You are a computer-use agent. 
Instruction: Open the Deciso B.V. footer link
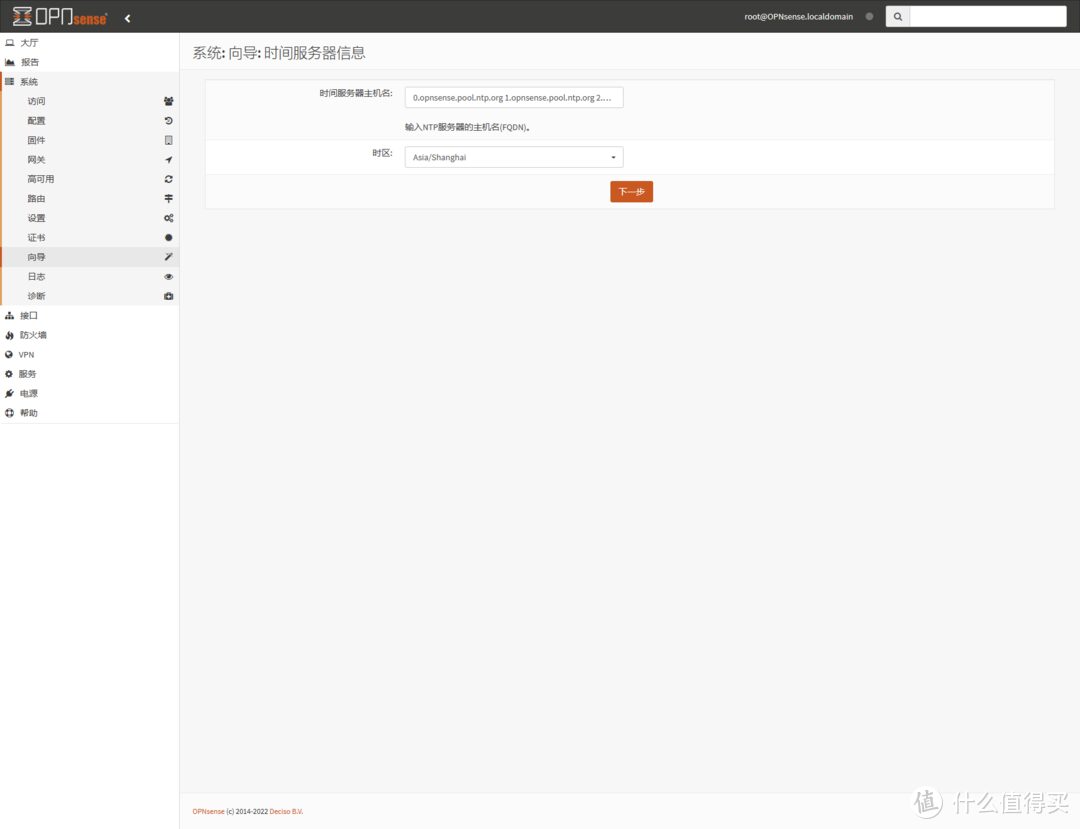click(x=286, y=812)
